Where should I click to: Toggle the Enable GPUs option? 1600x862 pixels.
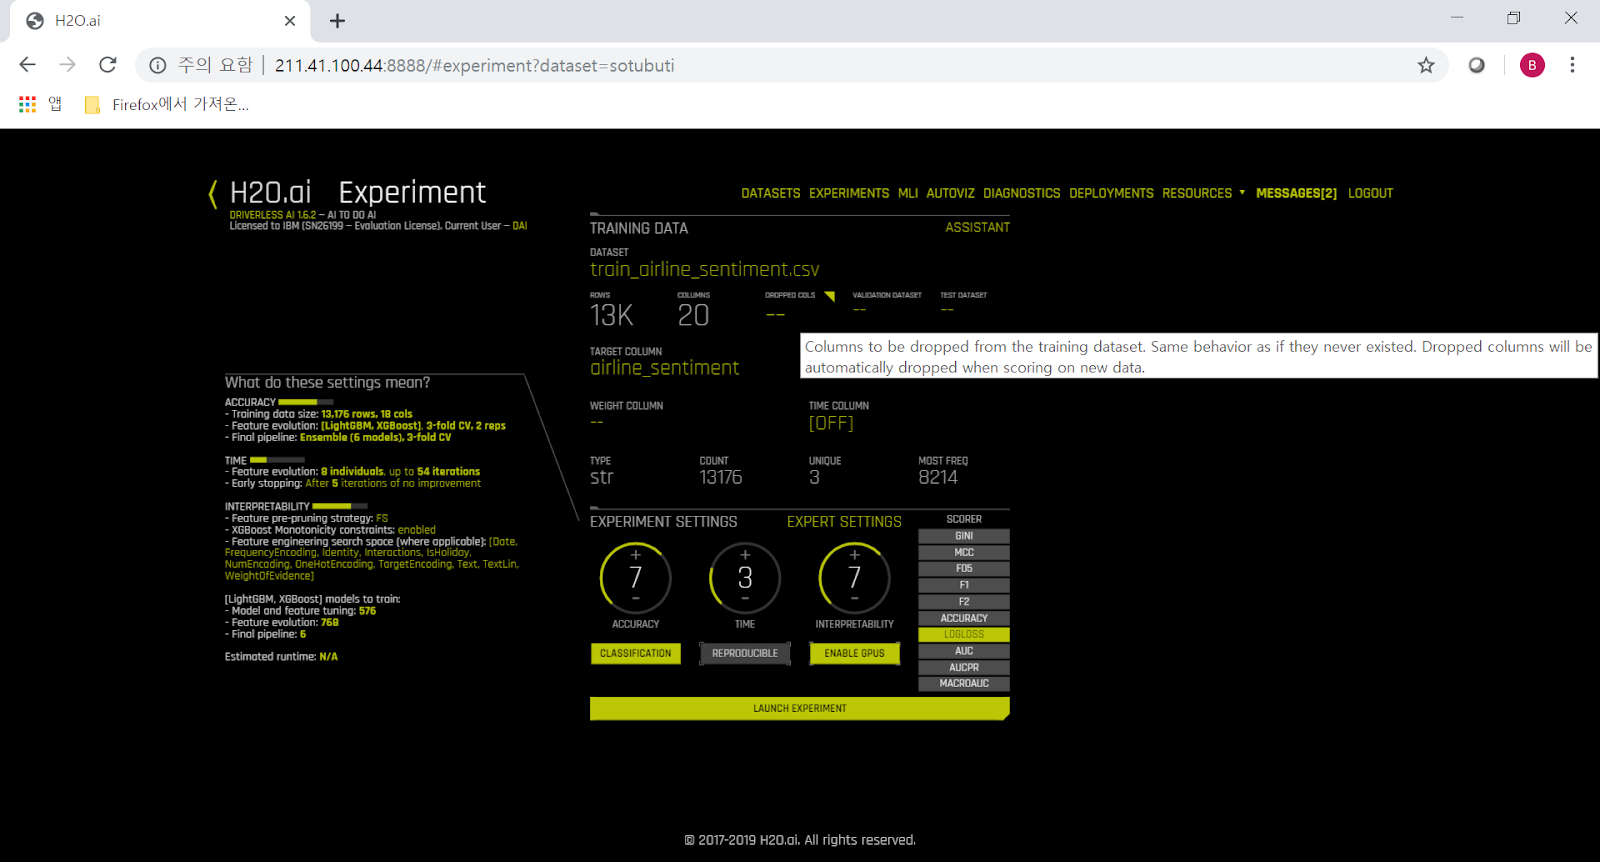click(x=854, y=653)
